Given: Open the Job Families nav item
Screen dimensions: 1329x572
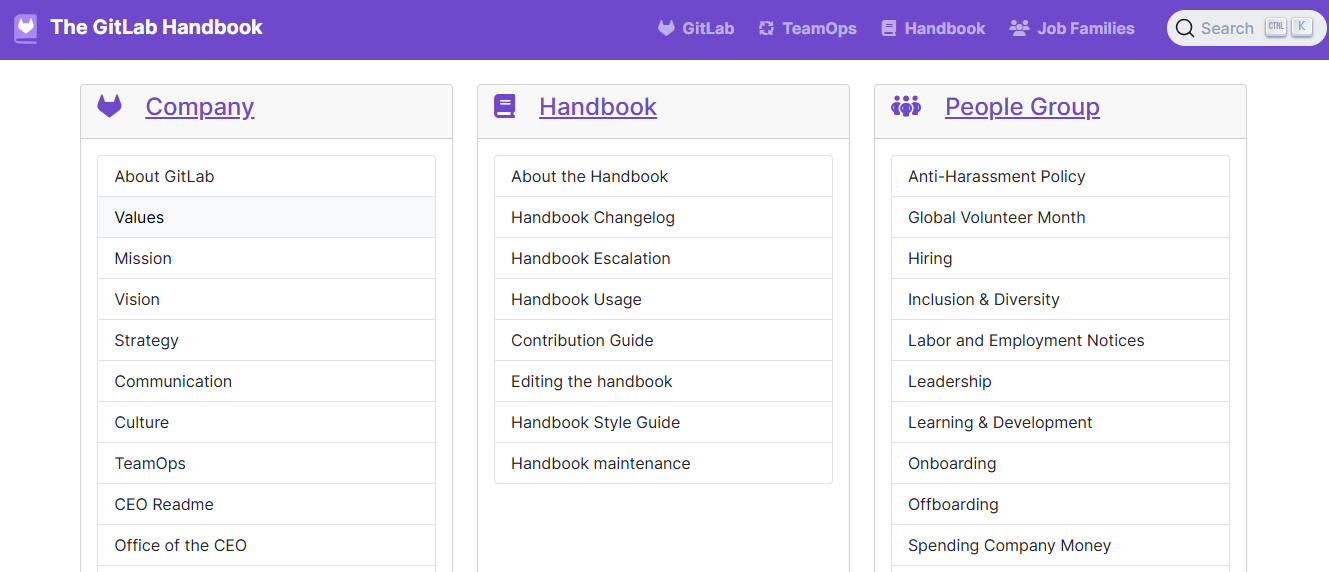Looking at the screenshot, I should coord(1072,28).
